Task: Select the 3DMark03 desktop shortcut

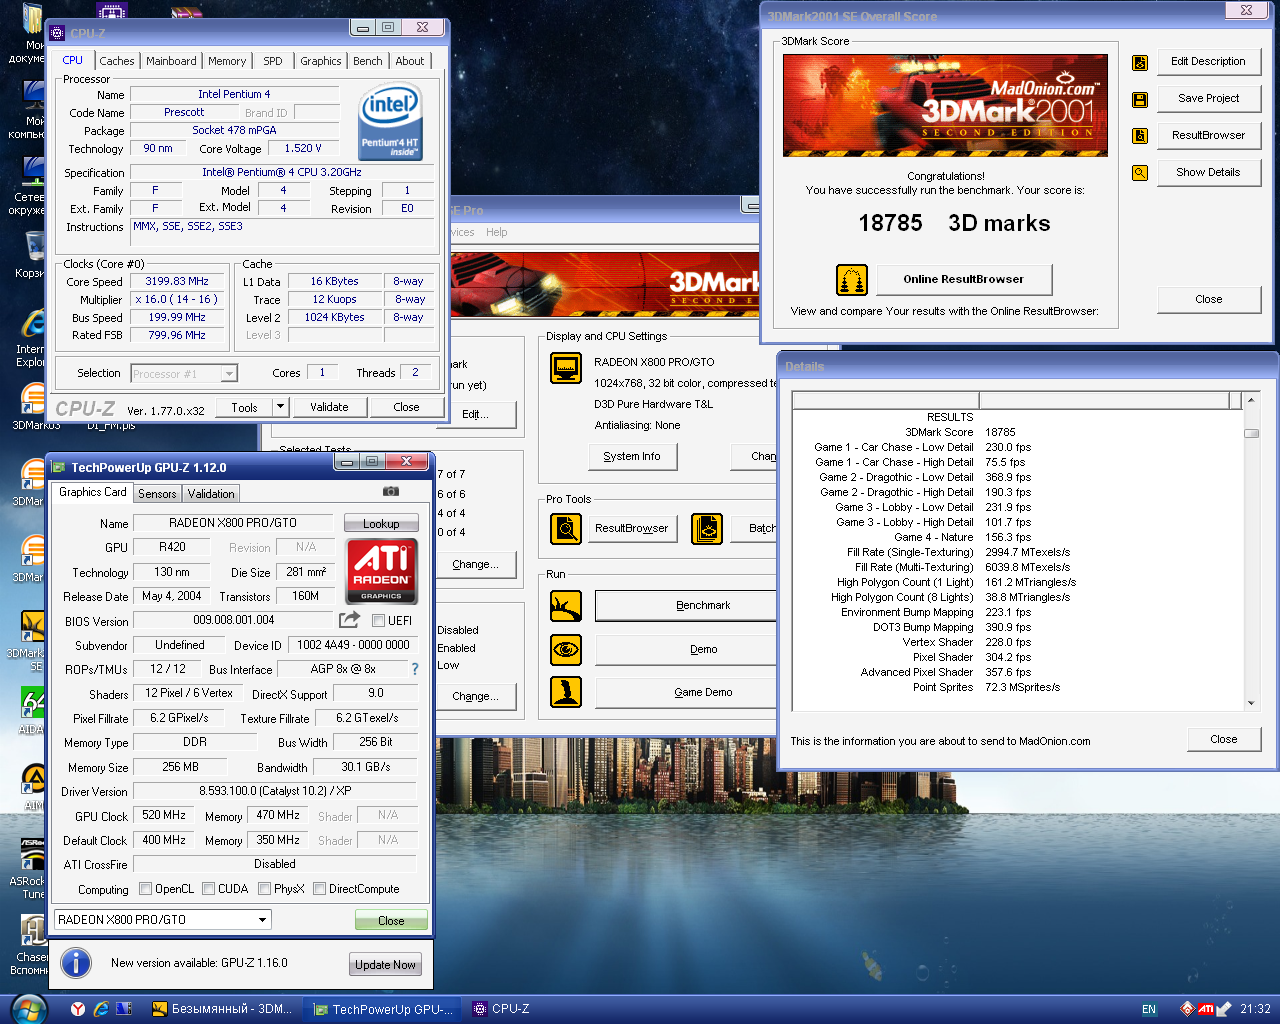Action: [x=34, y=407]
